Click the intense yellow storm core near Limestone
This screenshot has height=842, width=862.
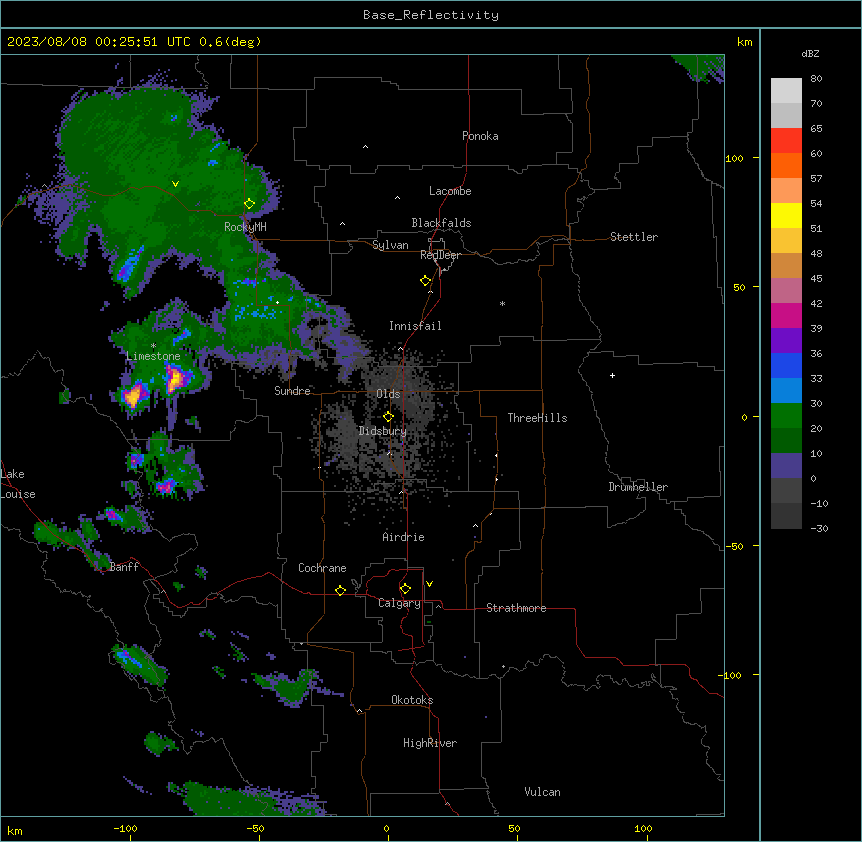click(176, 378)
